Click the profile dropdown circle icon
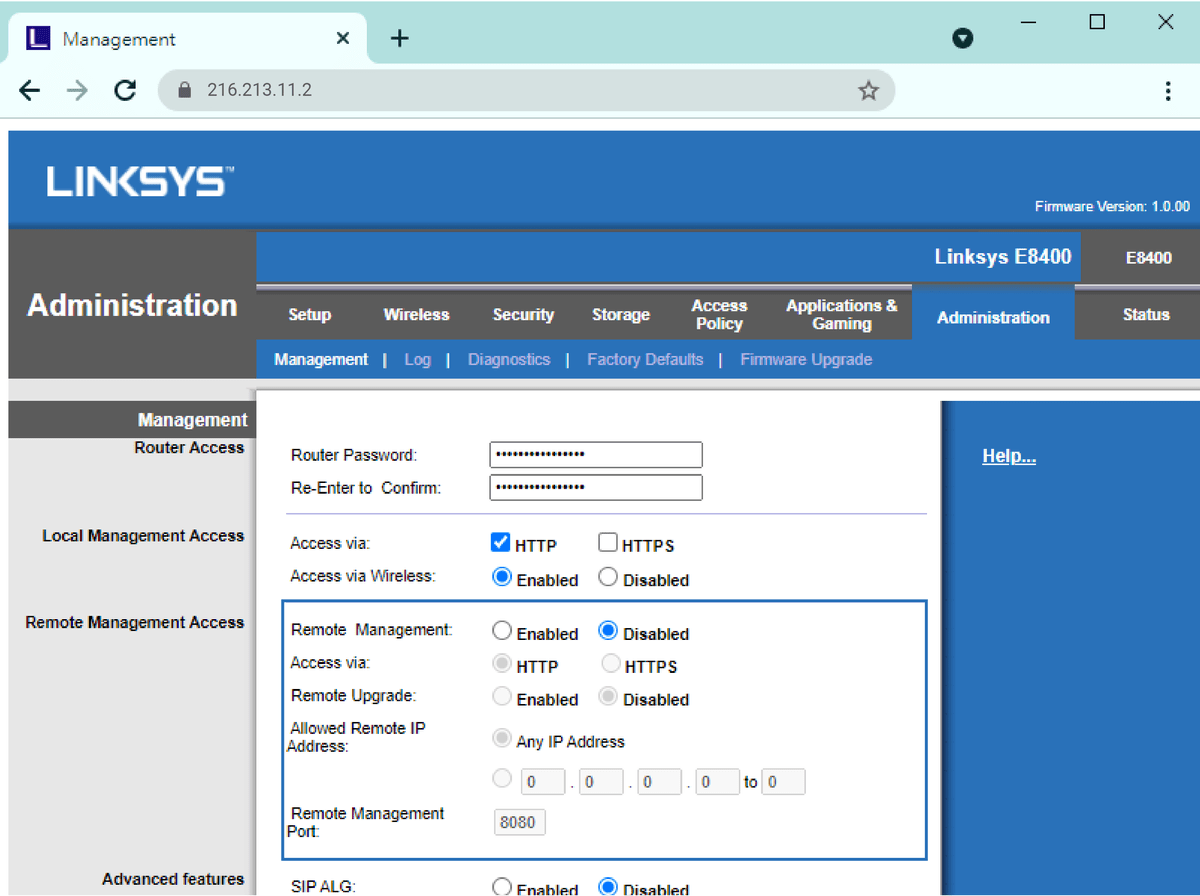 (963, 39)
